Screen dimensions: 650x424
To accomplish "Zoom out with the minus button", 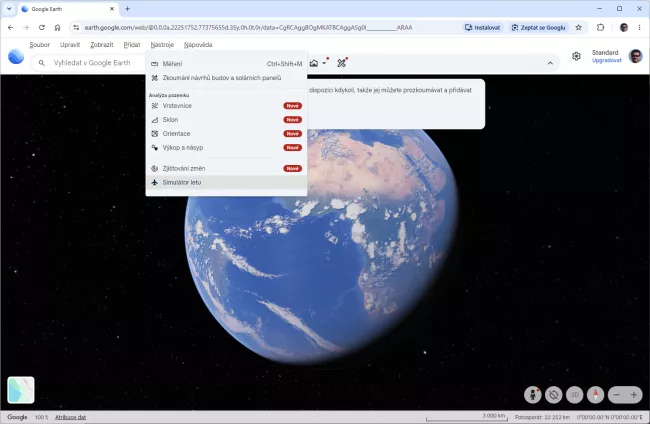I will (616, 395).
